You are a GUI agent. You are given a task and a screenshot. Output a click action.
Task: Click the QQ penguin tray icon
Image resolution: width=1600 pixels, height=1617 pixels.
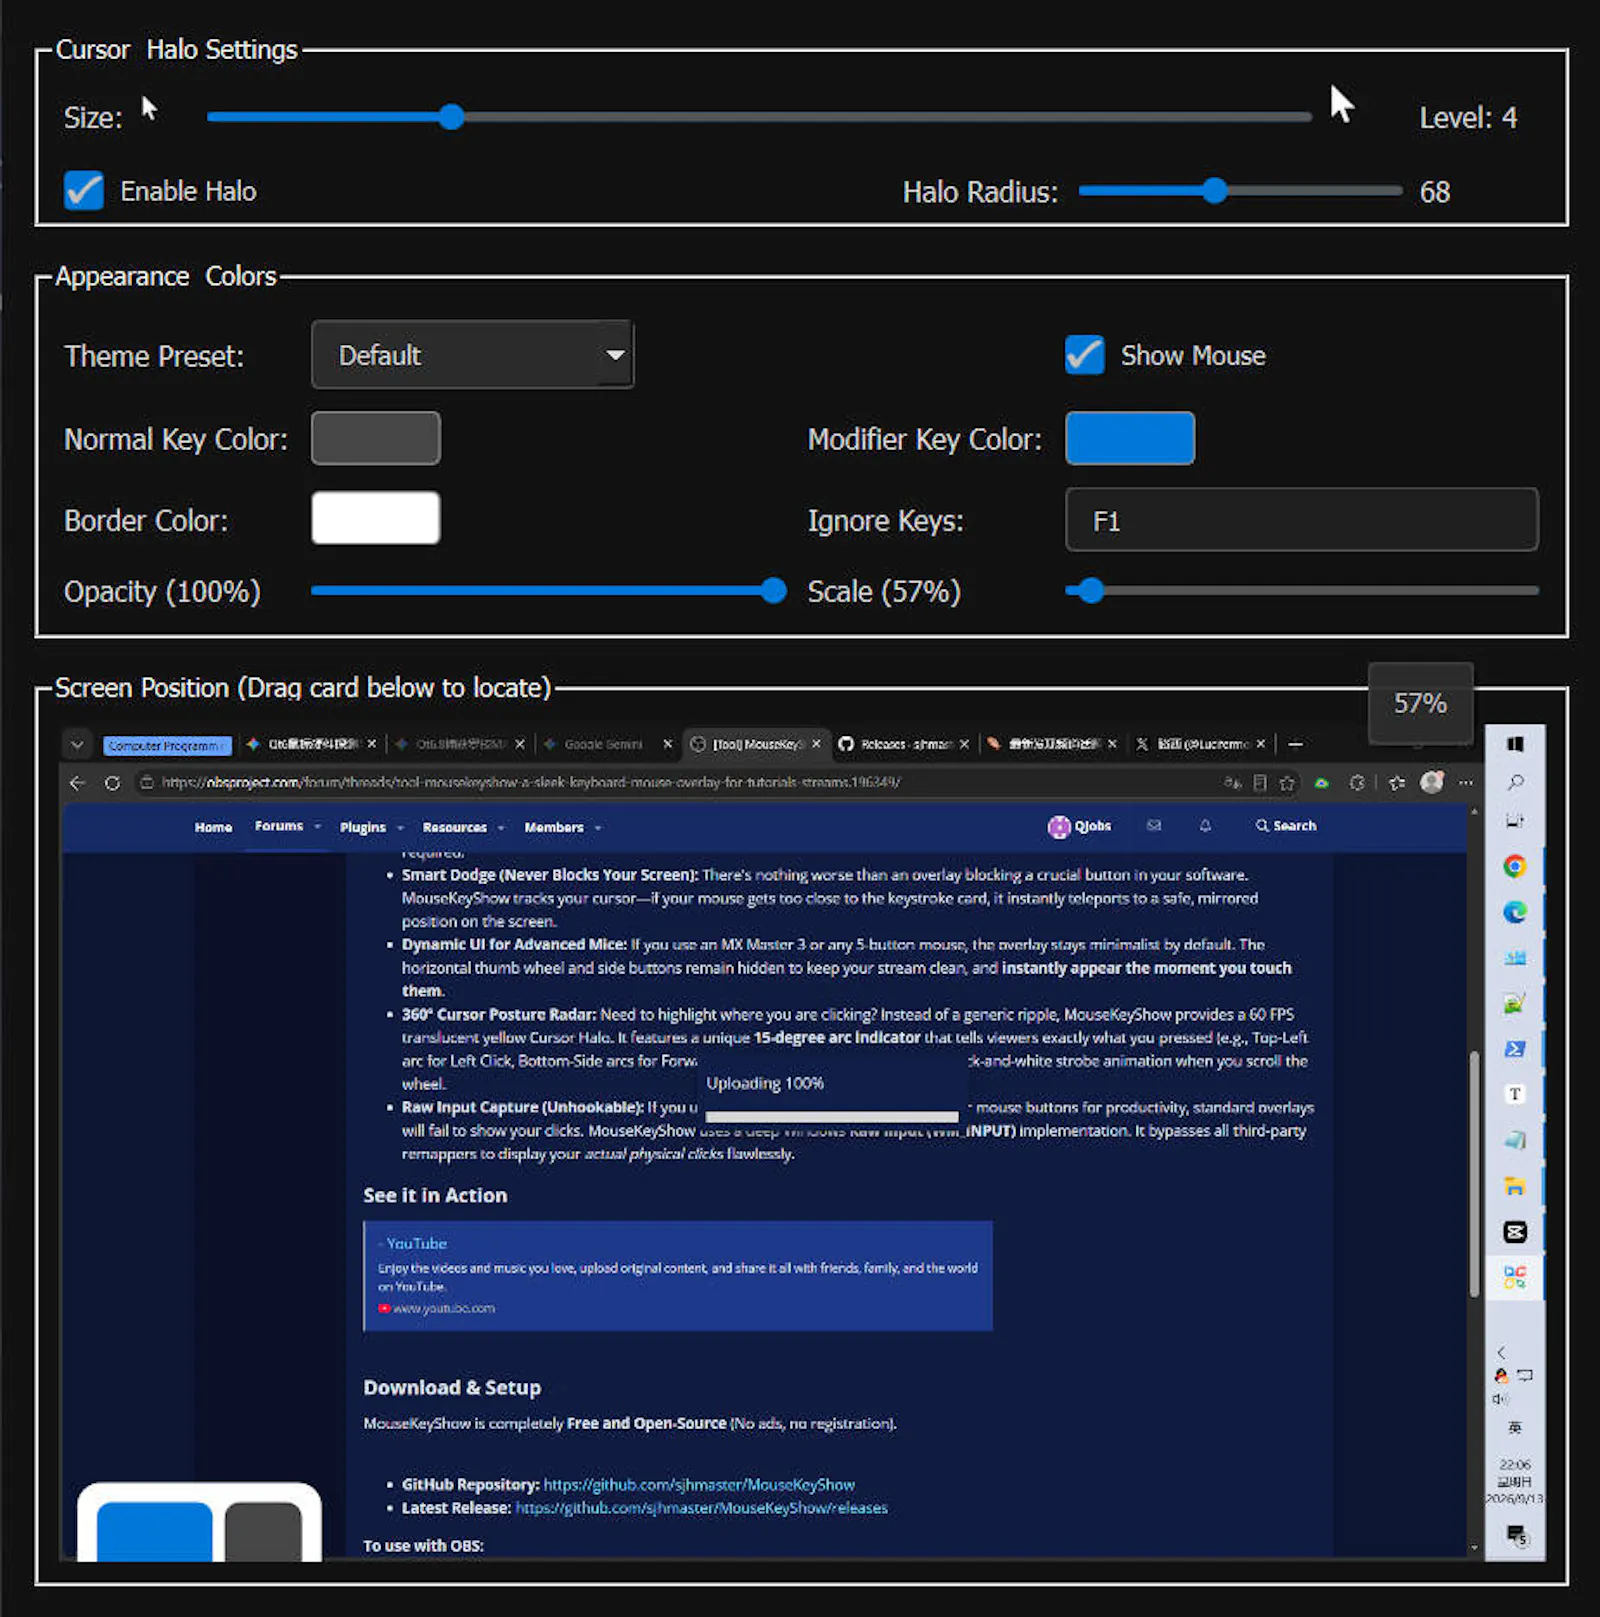pos(1501,1376)
